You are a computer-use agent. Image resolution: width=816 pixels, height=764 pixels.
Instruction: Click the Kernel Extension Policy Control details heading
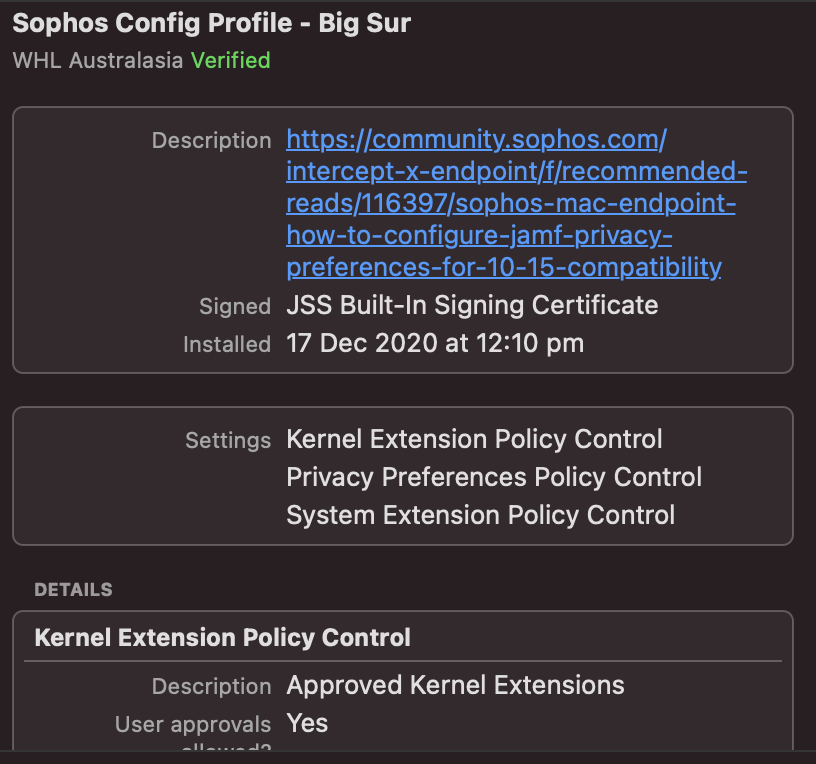(222, 638)
